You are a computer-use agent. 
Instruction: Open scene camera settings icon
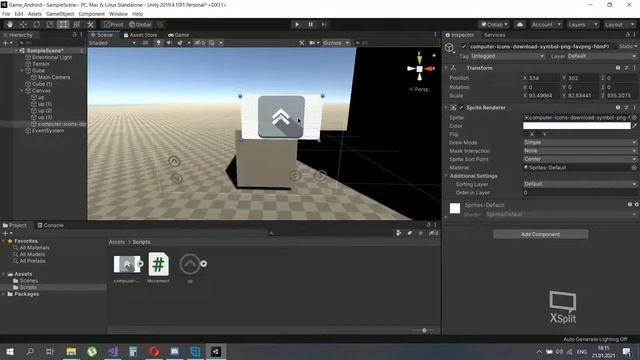[x=312, y=43]
